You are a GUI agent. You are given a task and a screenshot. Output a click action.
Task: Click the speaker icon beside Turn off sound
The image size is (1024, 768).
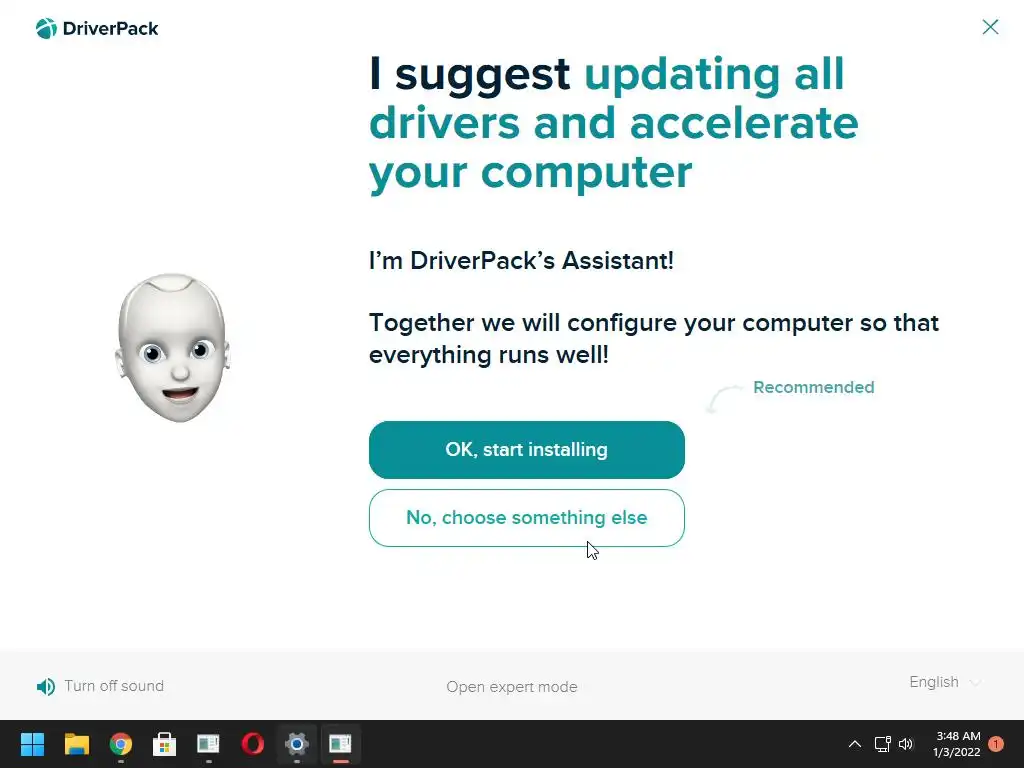pos(46,686)
